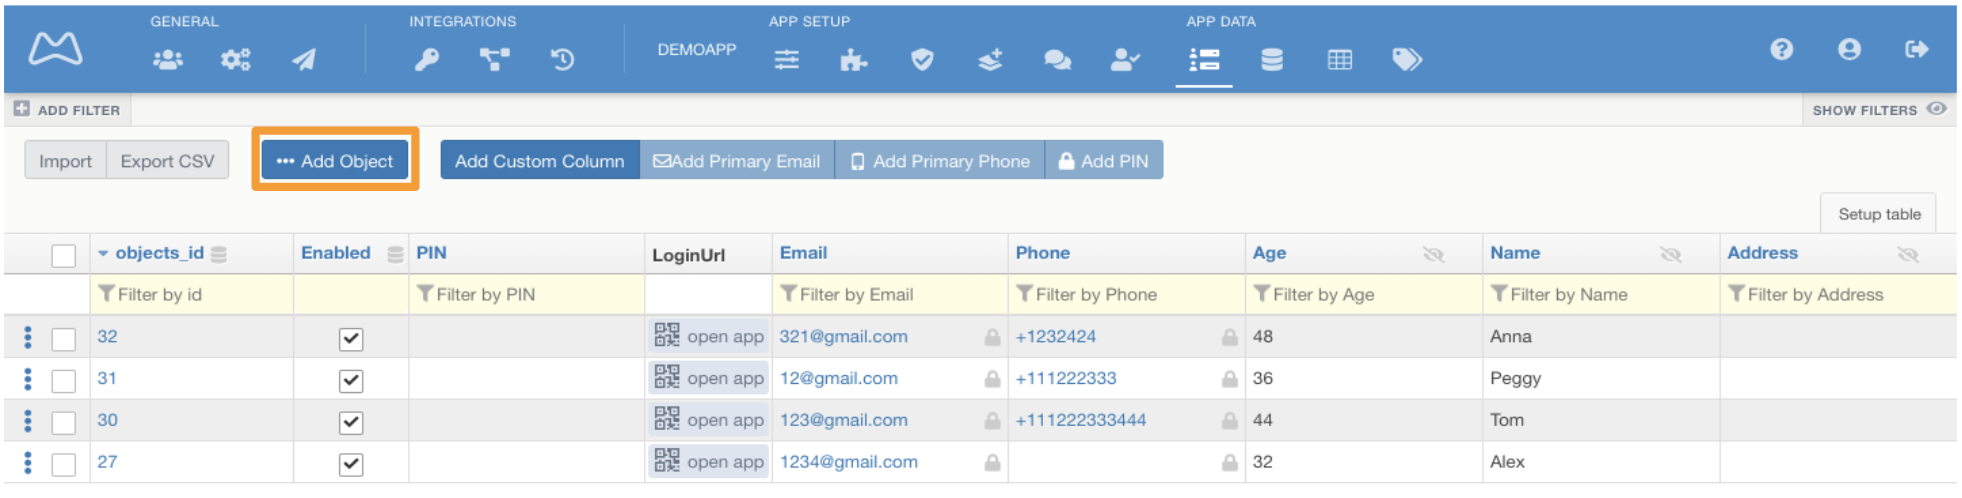Uncheck Enabled for Anna's row

click(x=351, y=339)
